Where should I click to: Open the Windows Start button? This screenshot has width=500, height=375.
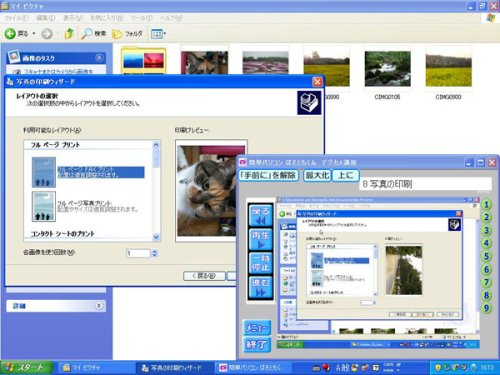tap(26, 367)
